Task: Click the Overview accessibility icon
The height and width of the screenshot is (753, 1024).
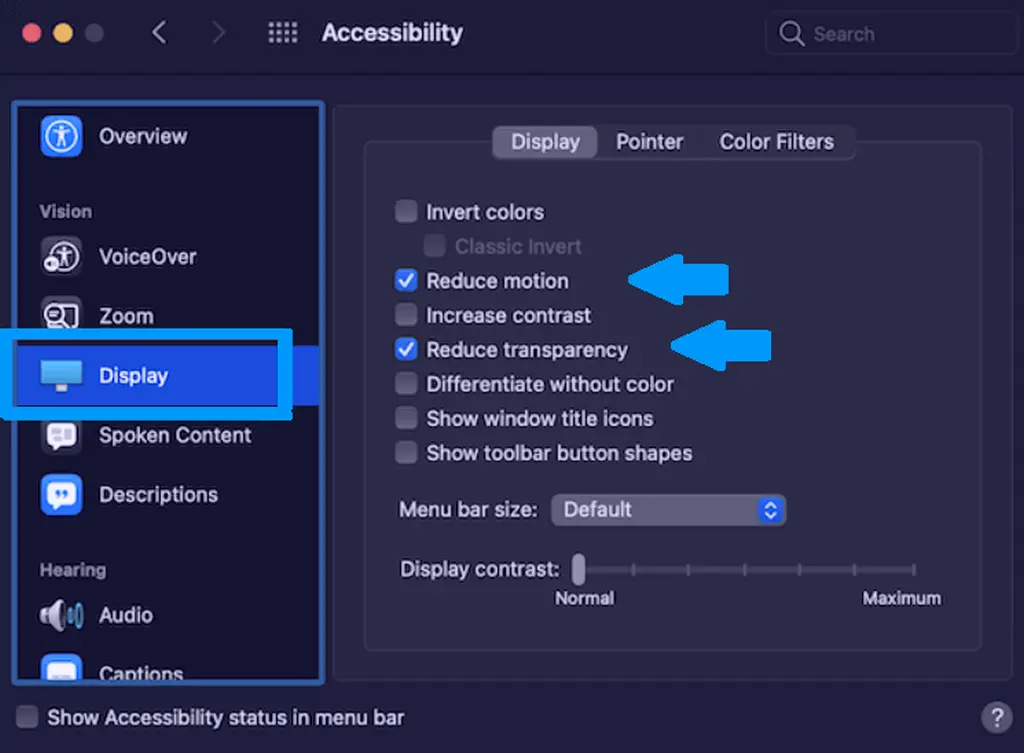Action: coord(61,136)
